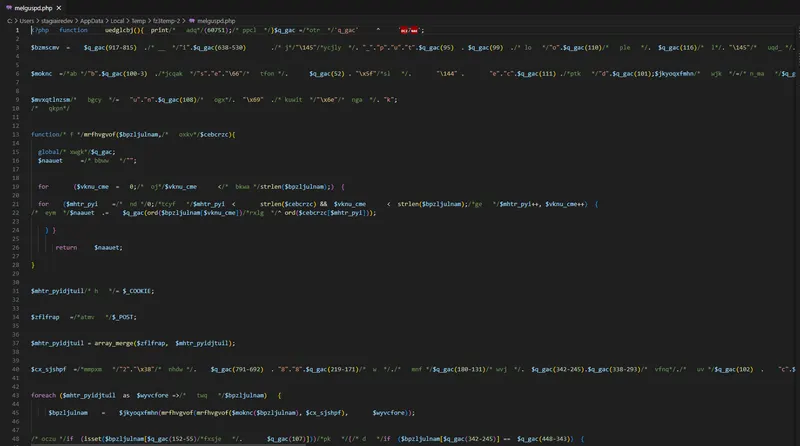Click the PHP icon in the breadcrumb
This screenshot has height=446, width=800.
pos(192,21)
